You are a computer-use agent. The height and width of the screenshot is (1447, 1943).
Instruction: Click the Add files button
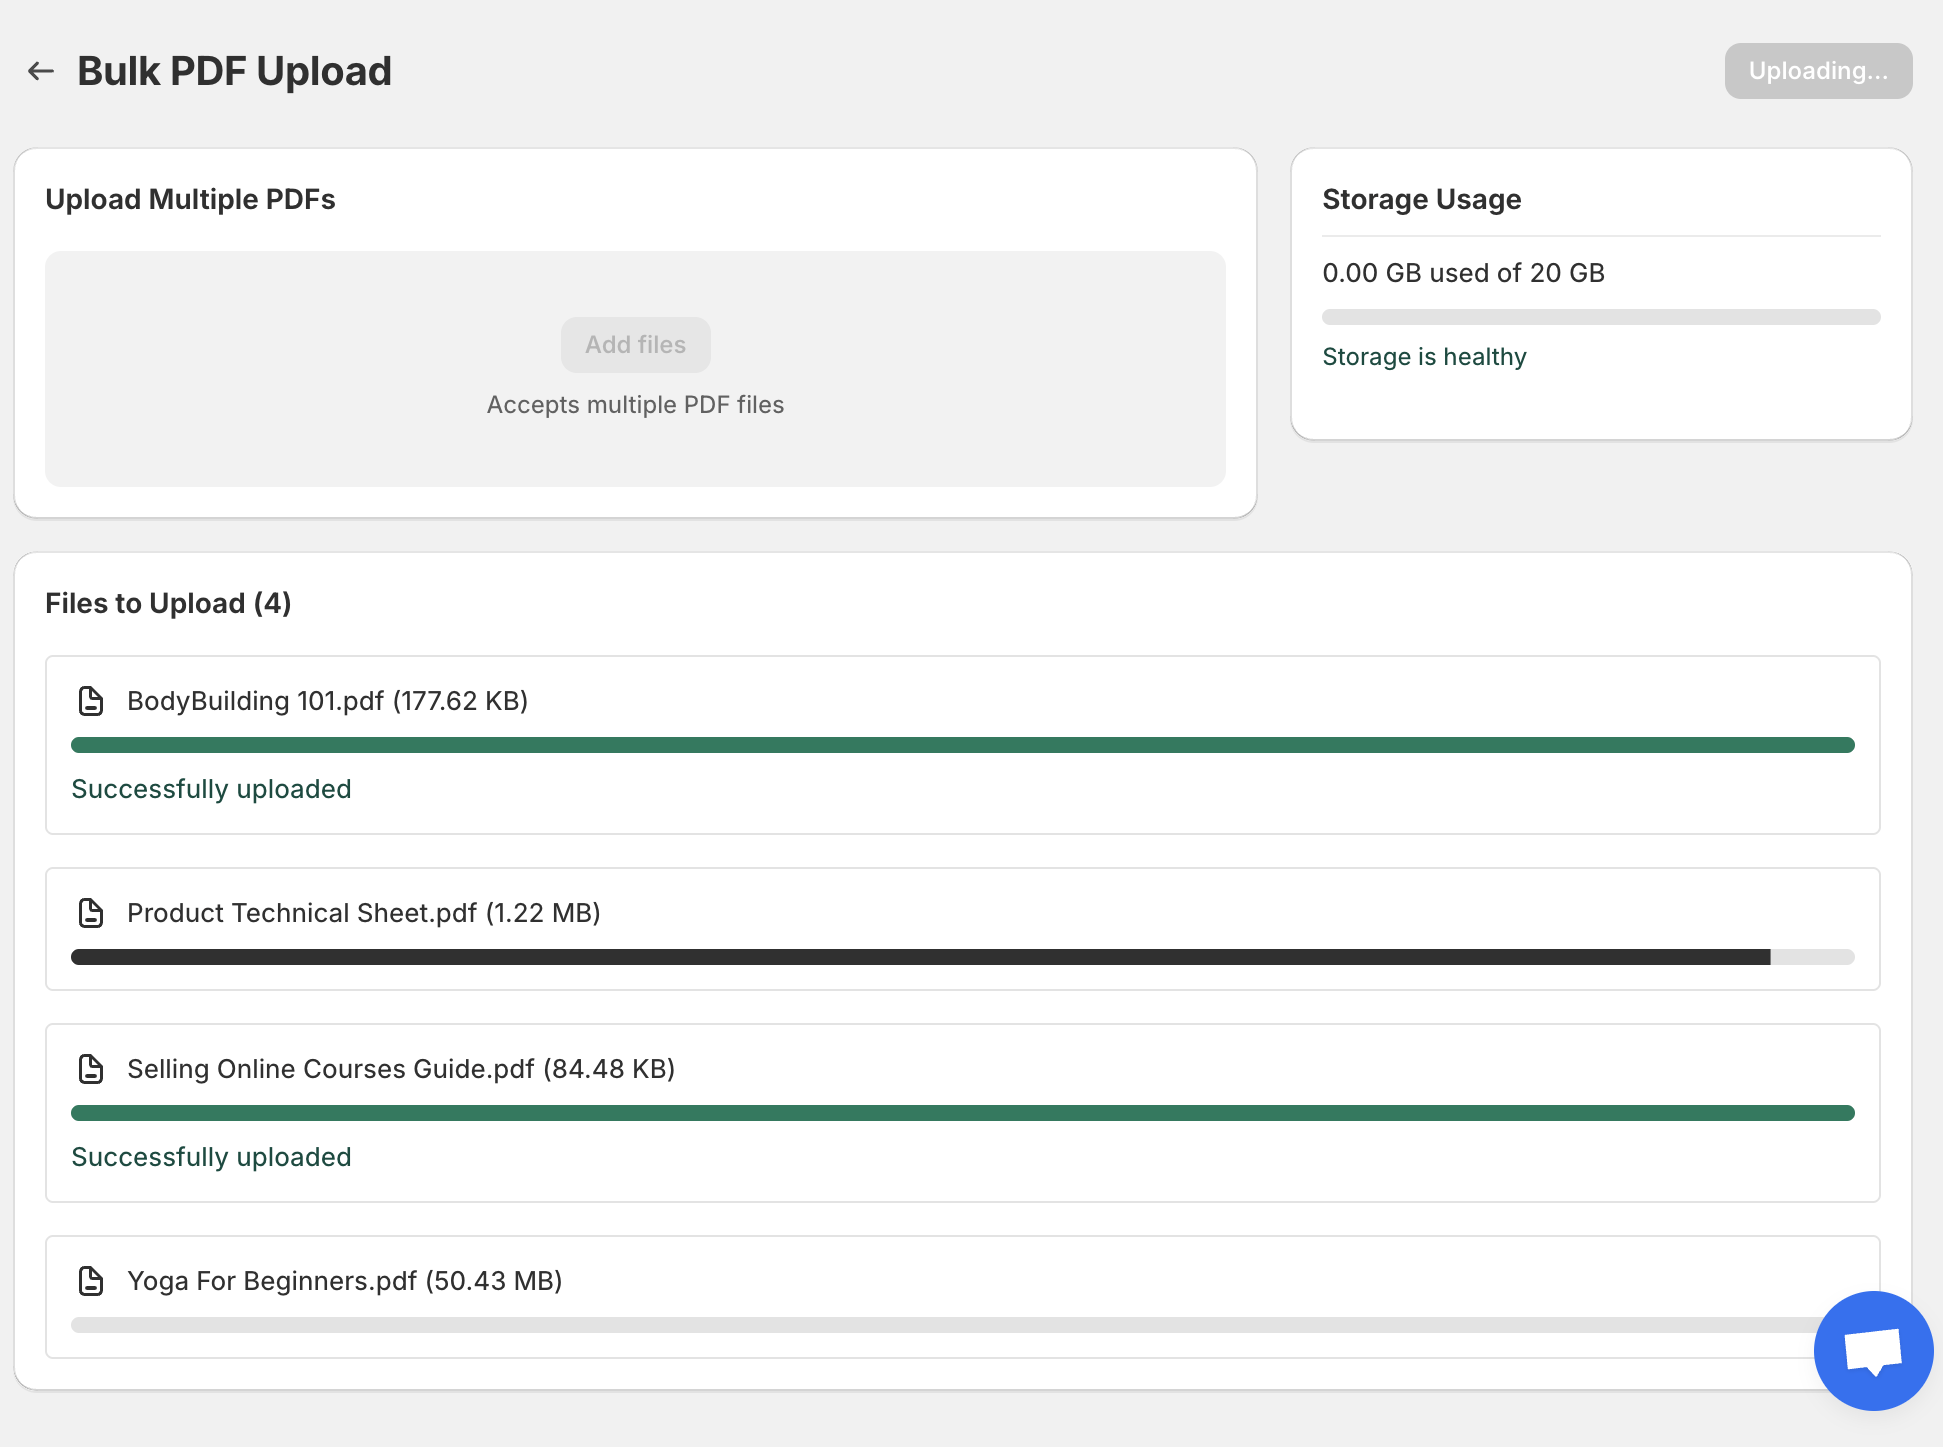coord(635,344)
